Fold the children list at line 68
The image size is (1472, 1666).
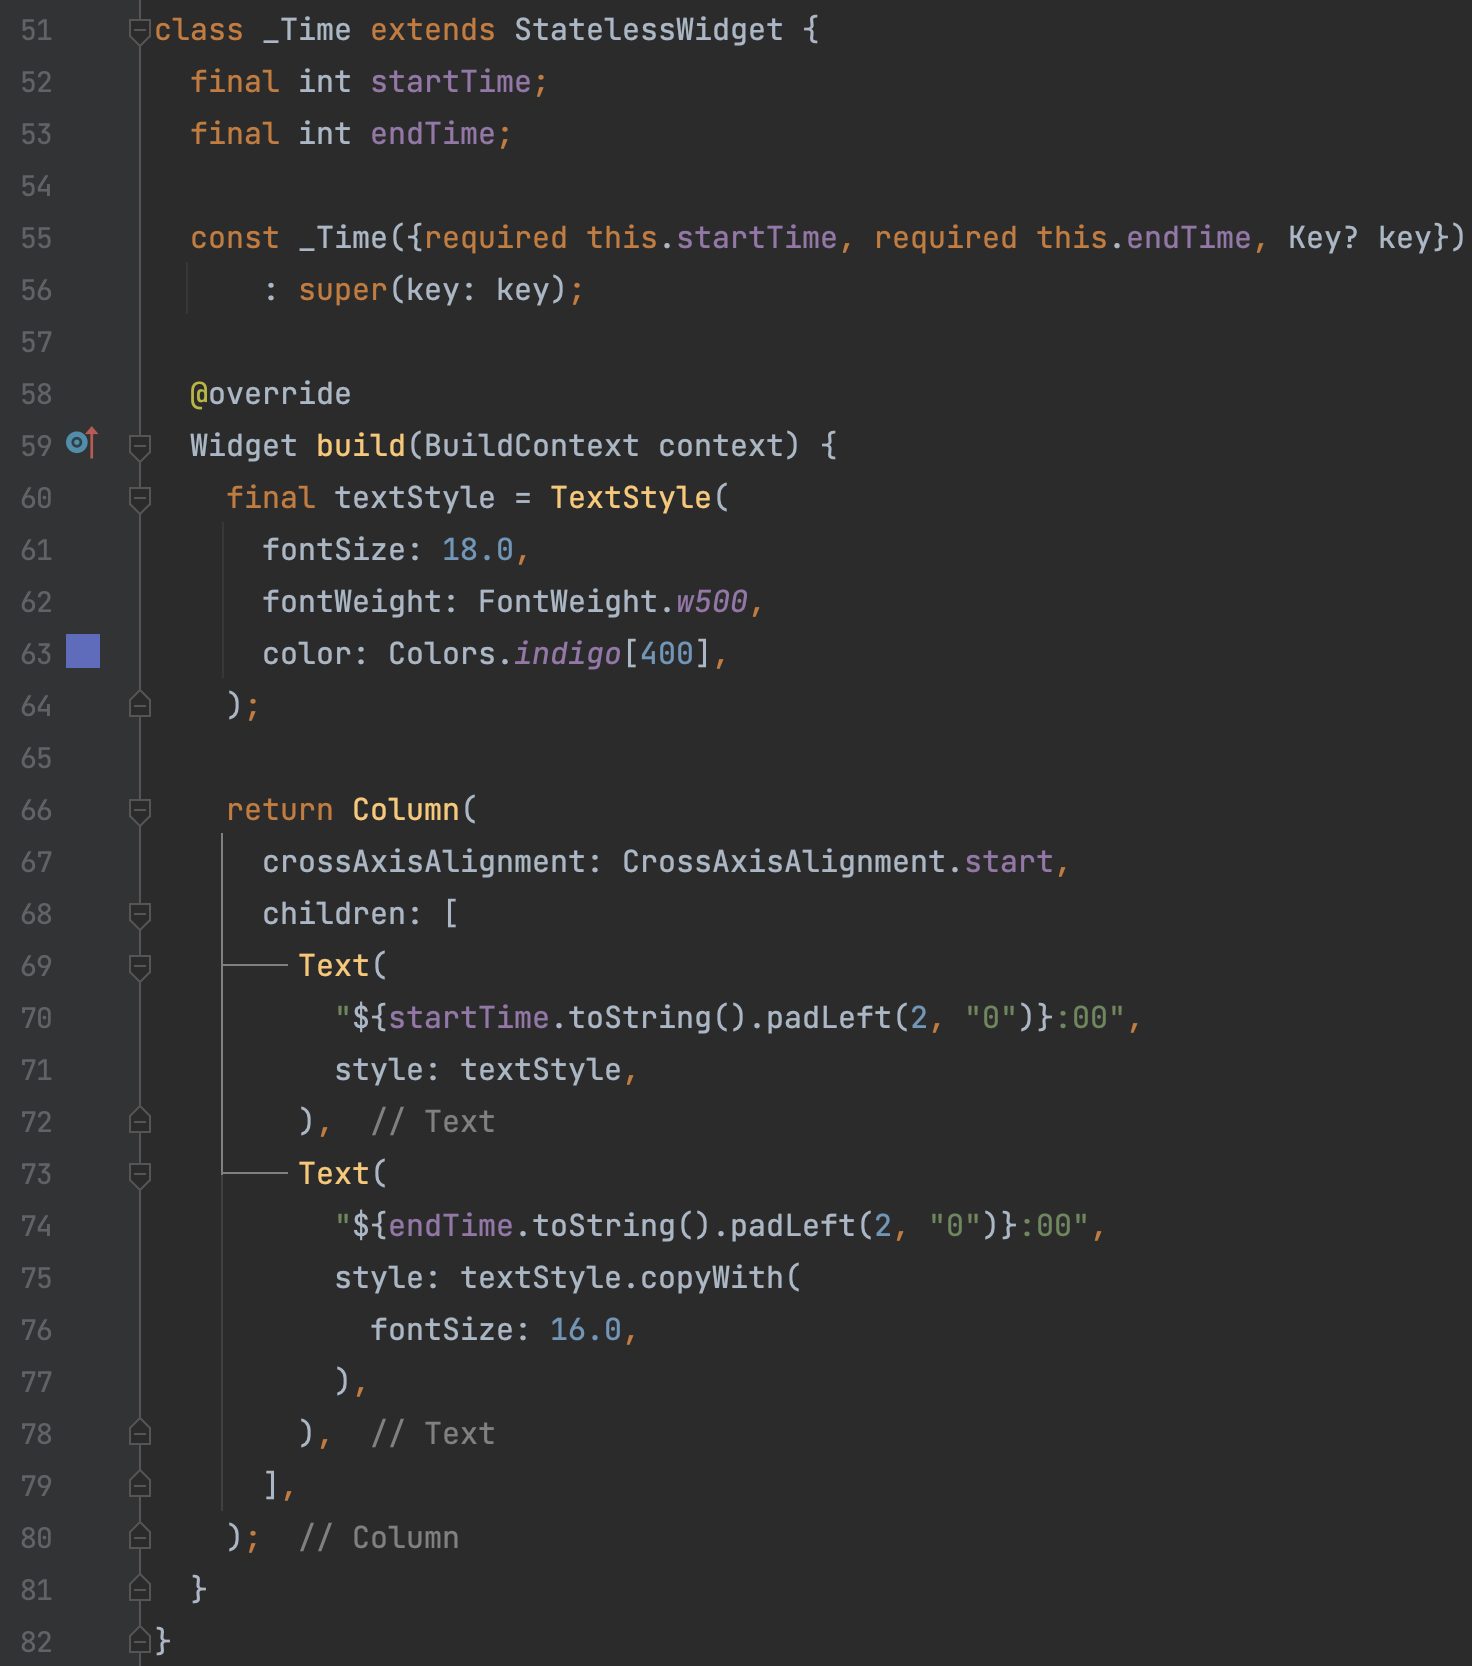click(140, 914)
